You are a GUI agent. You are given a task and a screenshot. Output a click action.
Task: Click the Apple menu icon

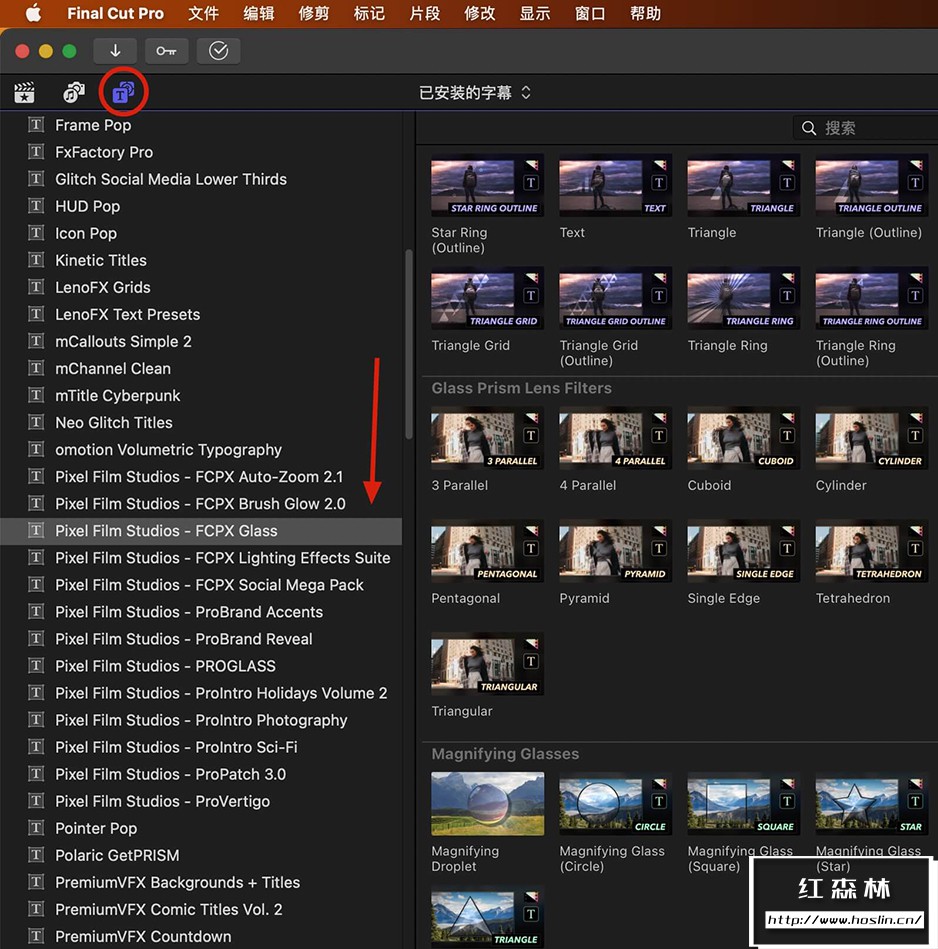coord(33,14)
